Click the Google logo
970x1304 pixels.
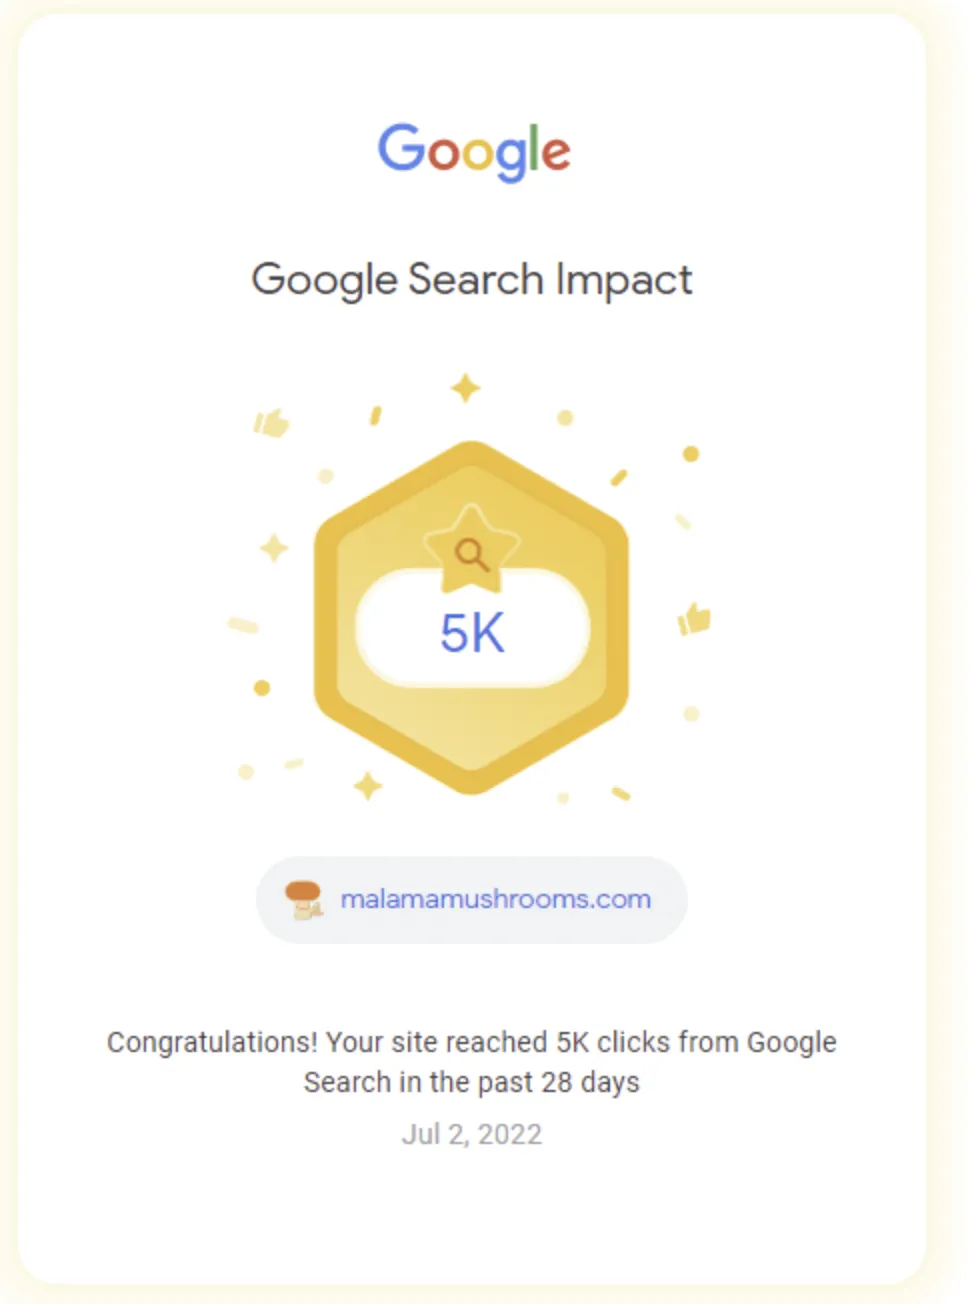point(473,152)
